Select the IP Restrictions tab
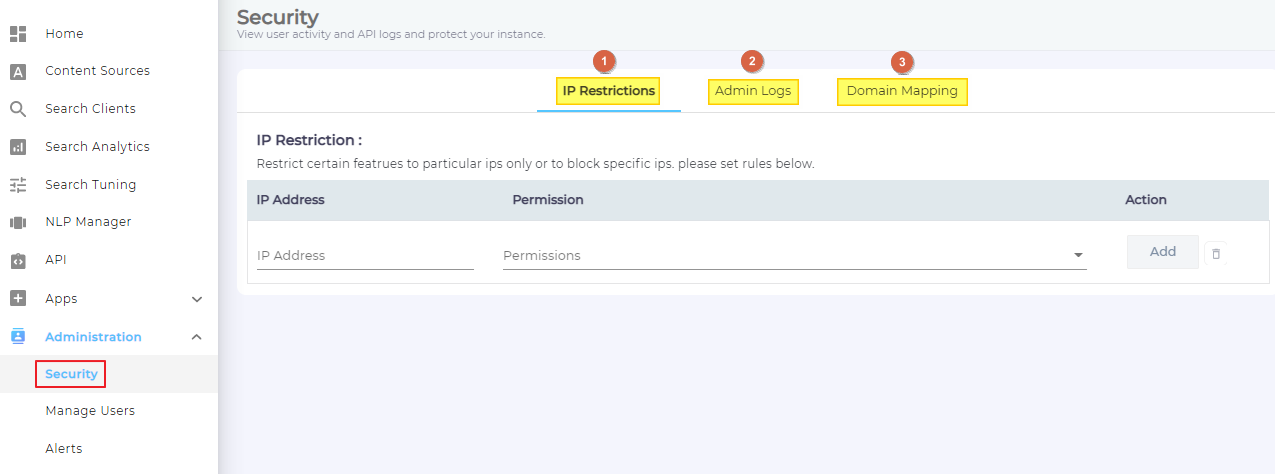1275x474 pixels. tap(609, 91)
